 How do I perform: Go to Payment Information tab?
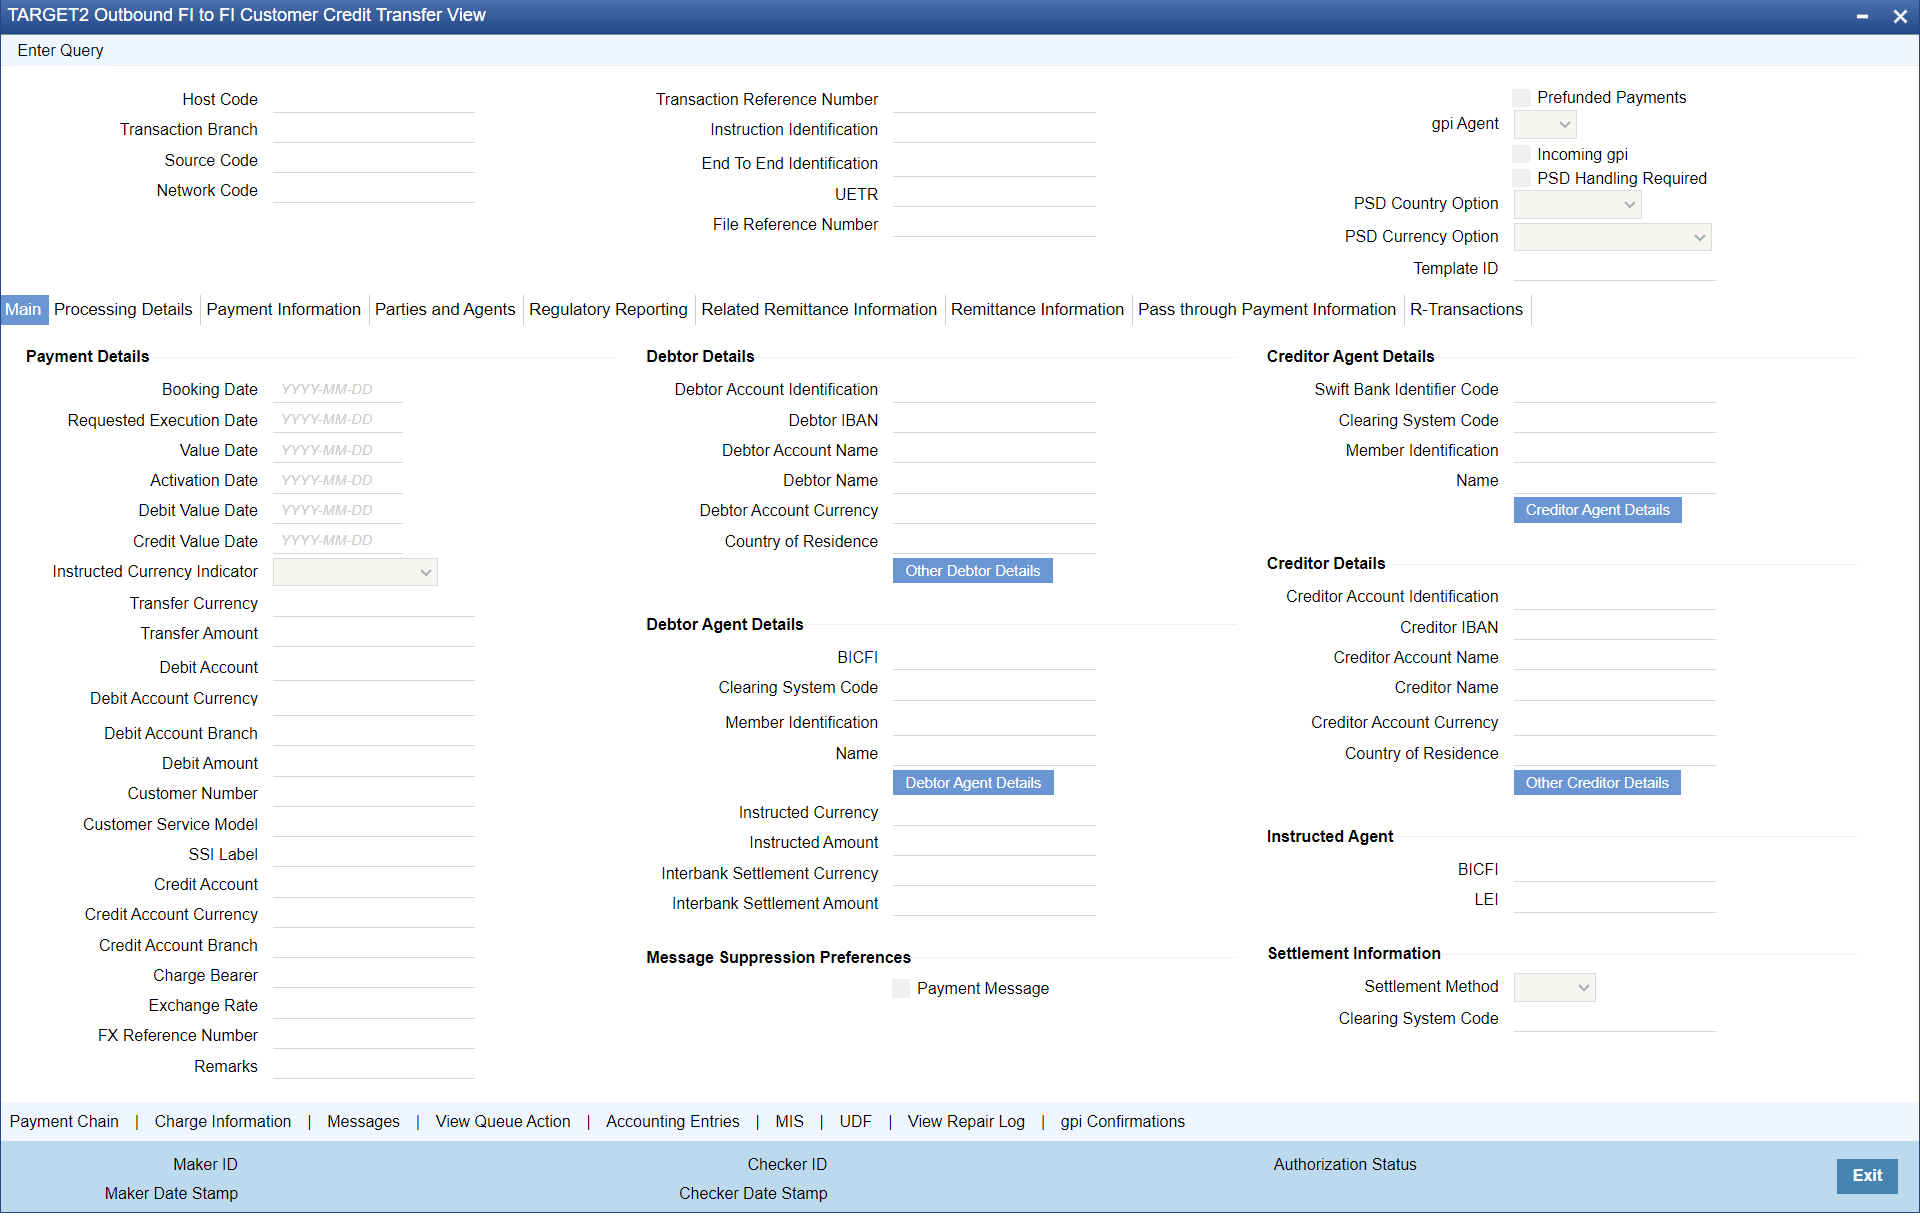pyautogui.click(x=283, y=310)
